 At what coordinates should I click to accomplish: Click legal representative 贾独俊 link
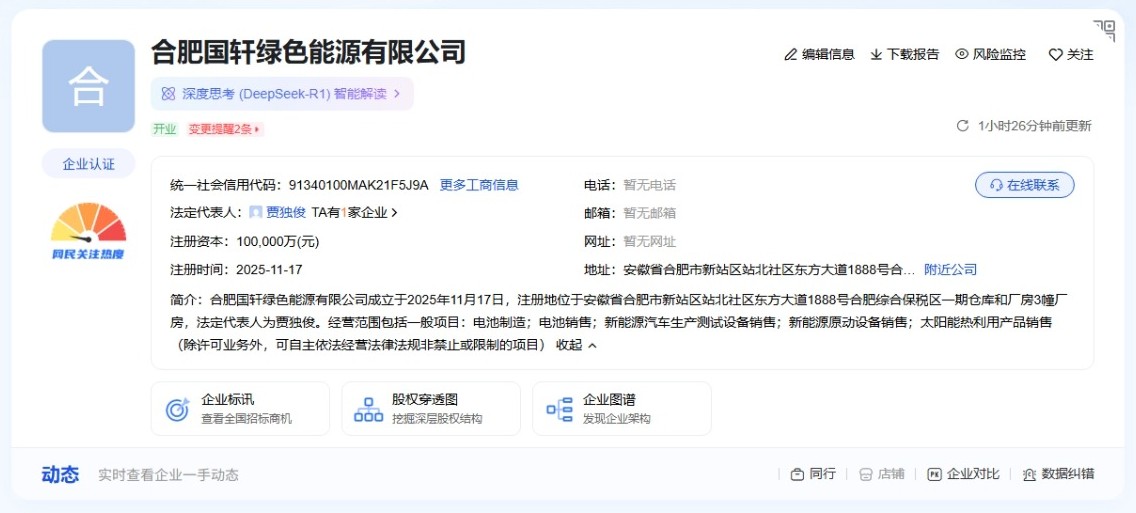coord(285,213)
